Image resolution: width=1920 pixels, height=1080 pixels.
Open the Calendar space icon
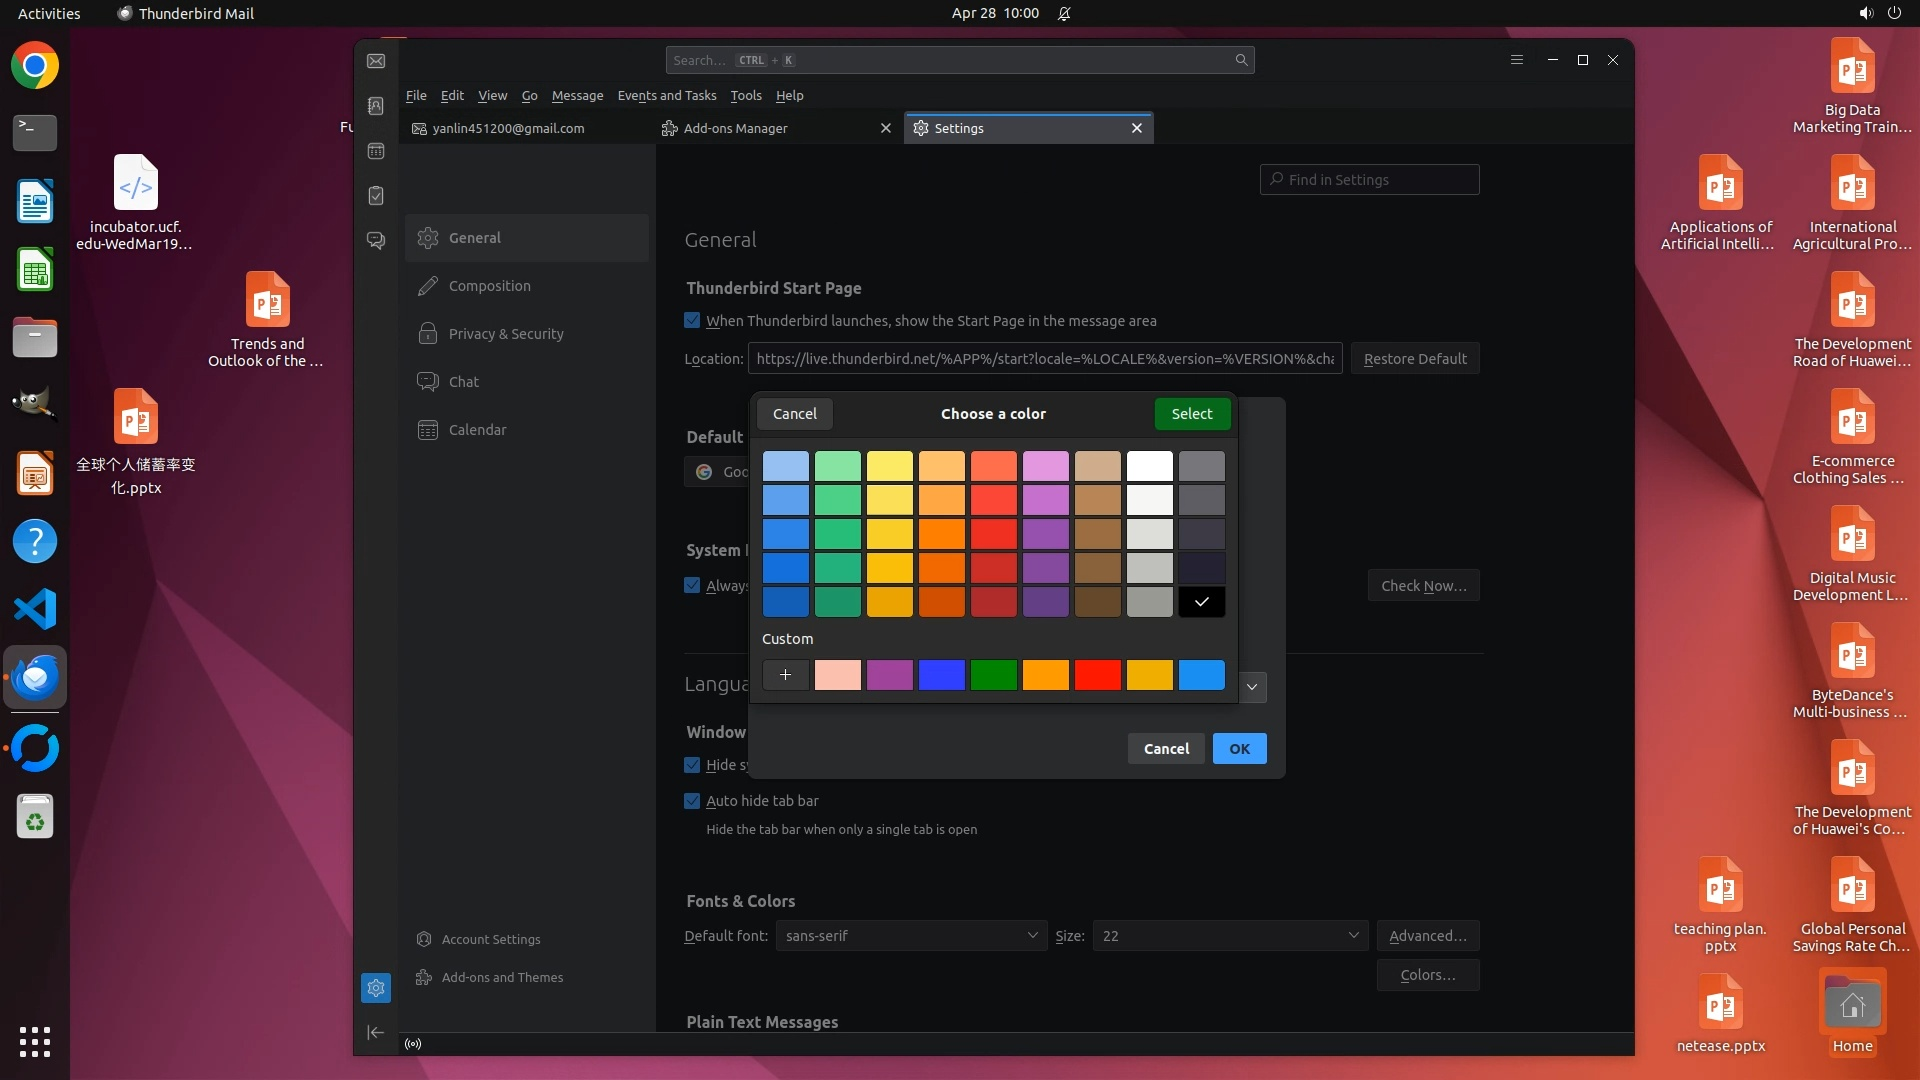pos(376,151)
